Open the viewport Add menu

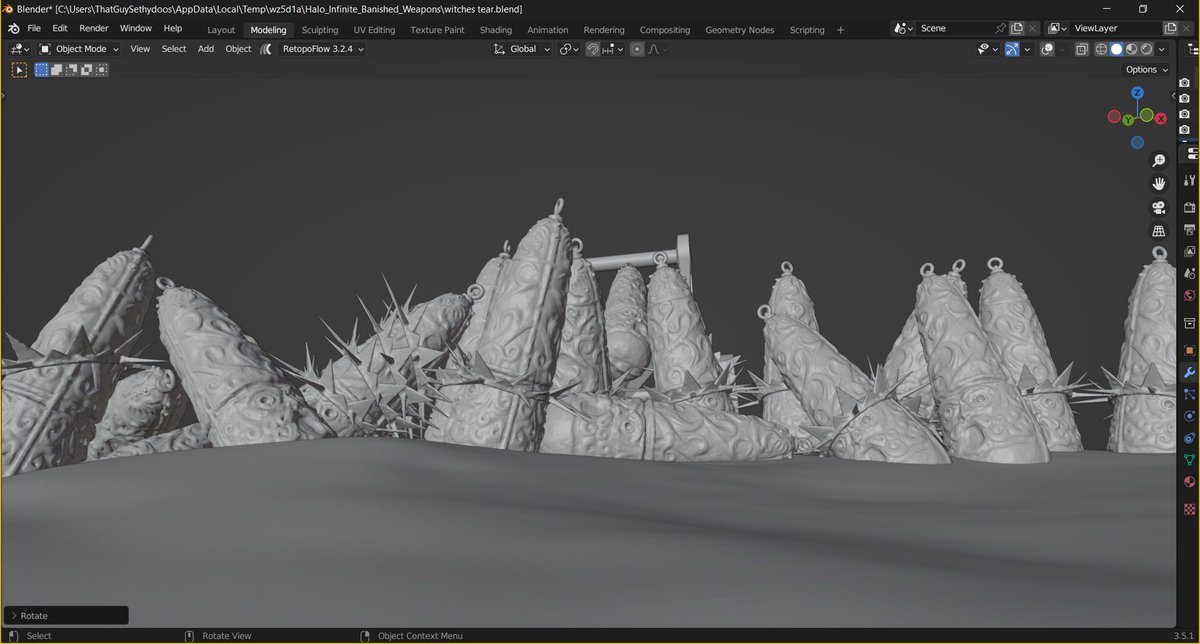tap(206, 49)
